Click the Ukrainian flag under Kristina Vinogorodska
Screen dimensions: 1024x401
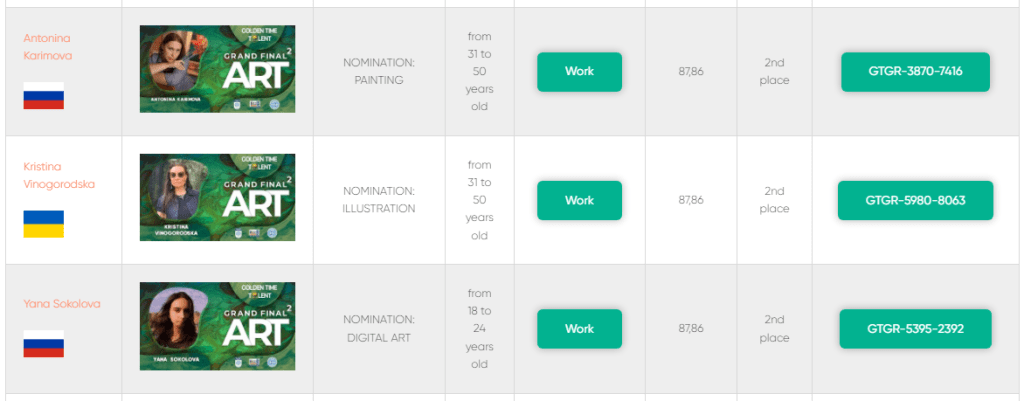(43, 224)
